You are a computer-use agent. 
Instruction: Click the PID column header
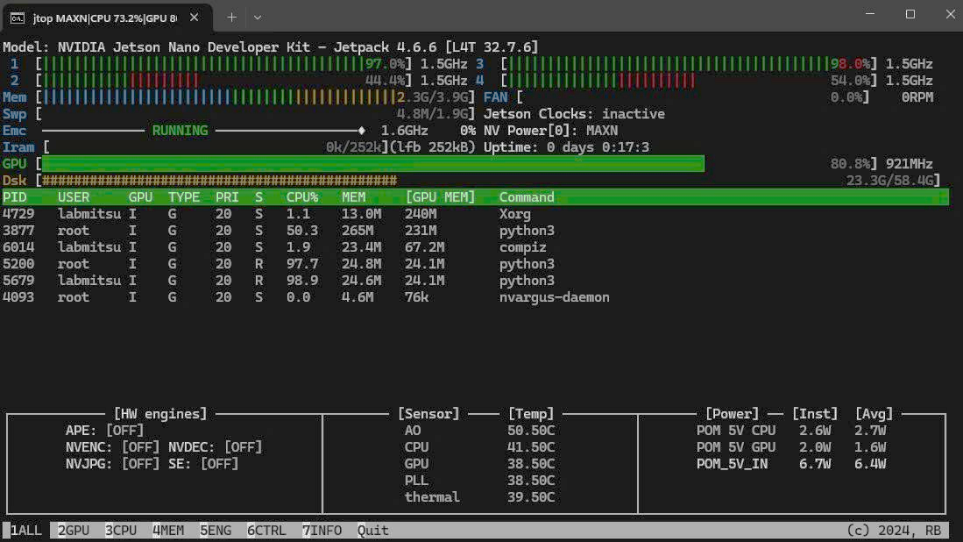coord(15,197)
